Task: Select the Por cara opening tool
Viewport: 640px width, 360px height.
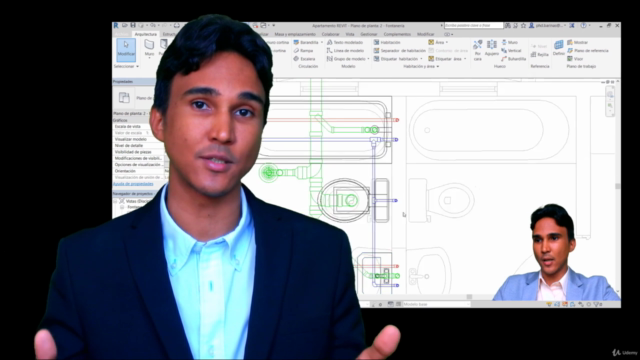Action: [x=478, y=50]
